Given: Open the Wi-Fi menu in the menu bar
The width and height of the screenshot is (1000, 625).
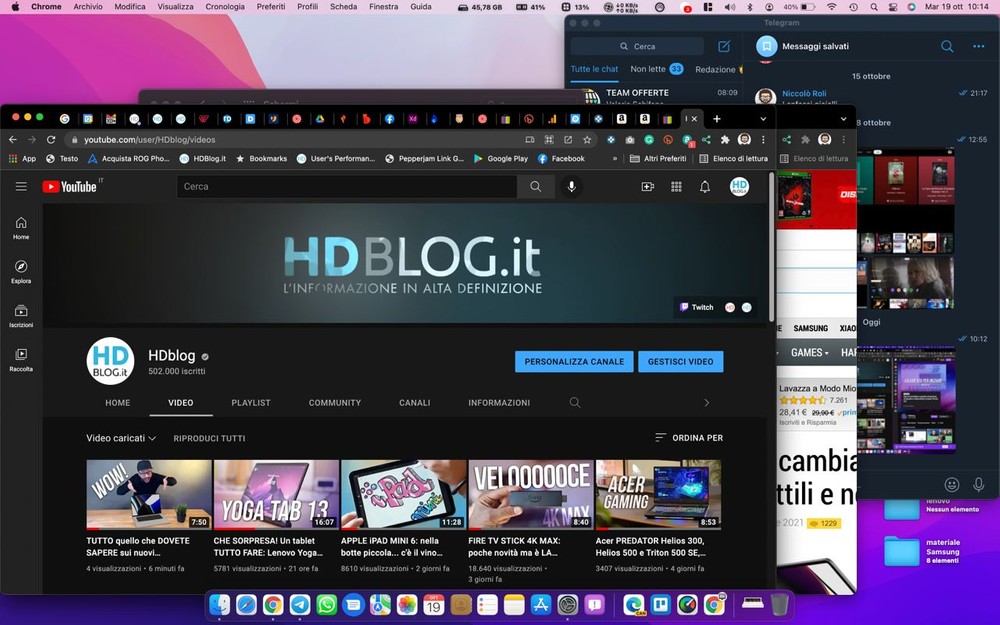Looking at the screenshot, I should (x=831, y=6).
